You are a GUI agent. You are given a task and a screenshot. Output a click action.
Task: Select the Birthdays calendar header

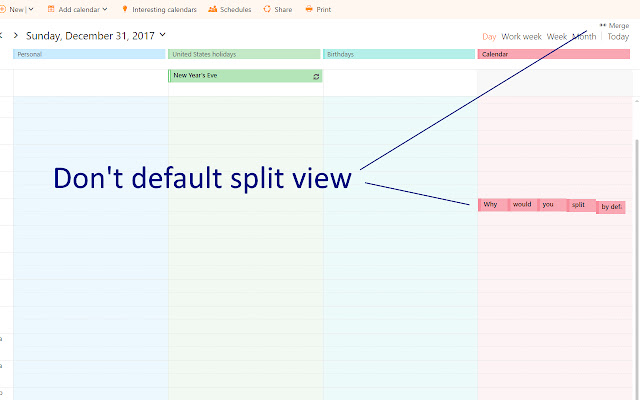pyautogui.click(x=399, y=54)
